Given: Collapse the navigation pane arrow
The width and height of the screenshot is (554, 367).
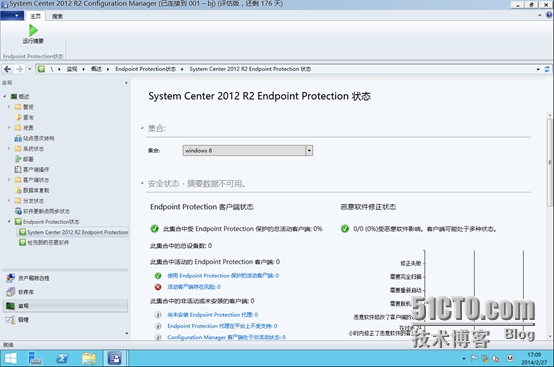Looking at the screenshot, I should (126, 83).
